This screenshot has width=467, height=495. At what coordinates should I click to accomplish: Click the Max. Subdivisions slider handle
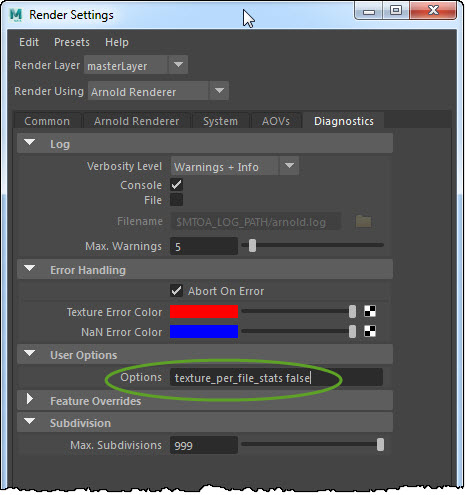(x=380, y=445)
